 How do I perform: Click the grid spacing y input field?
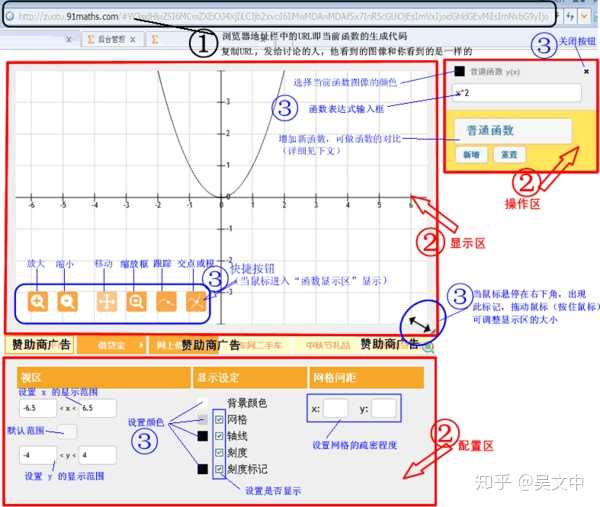click(383, 409)
